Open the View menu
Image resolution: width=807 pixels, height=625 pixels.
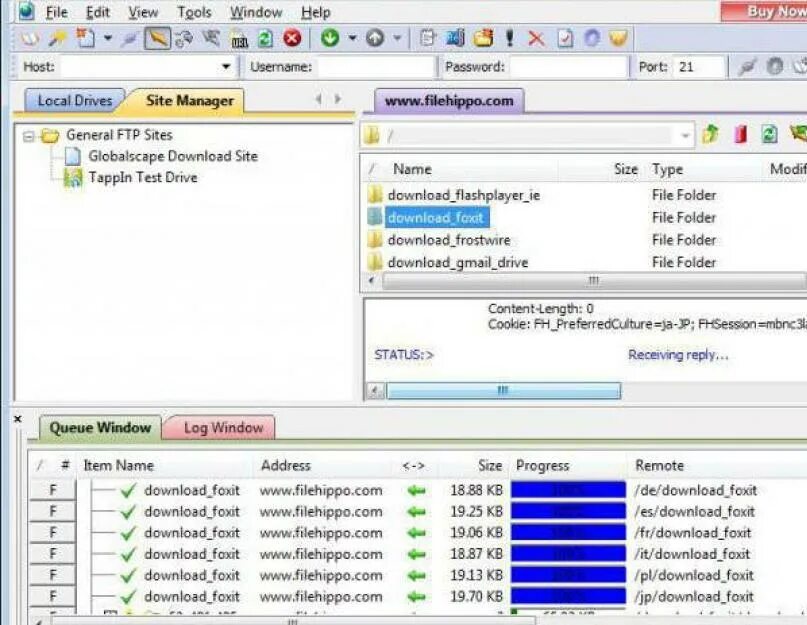point(143,12)
